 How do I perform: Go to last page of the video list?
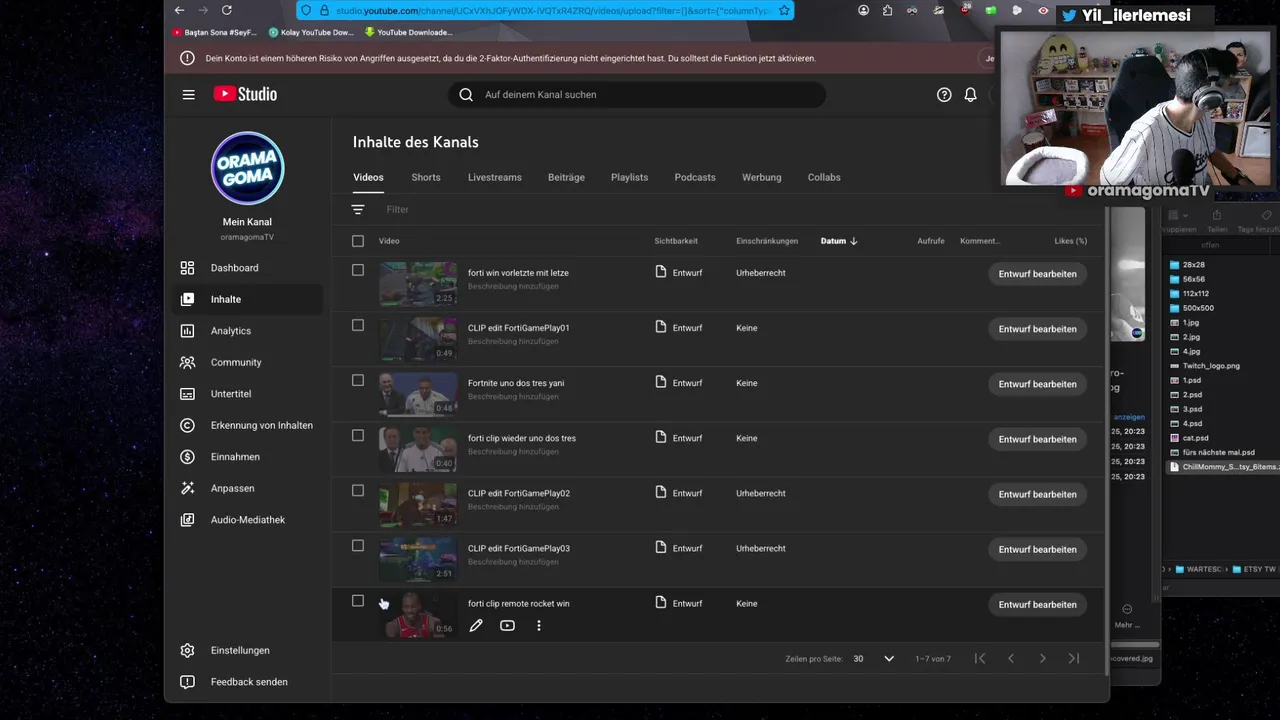(x=1073, y=658)
